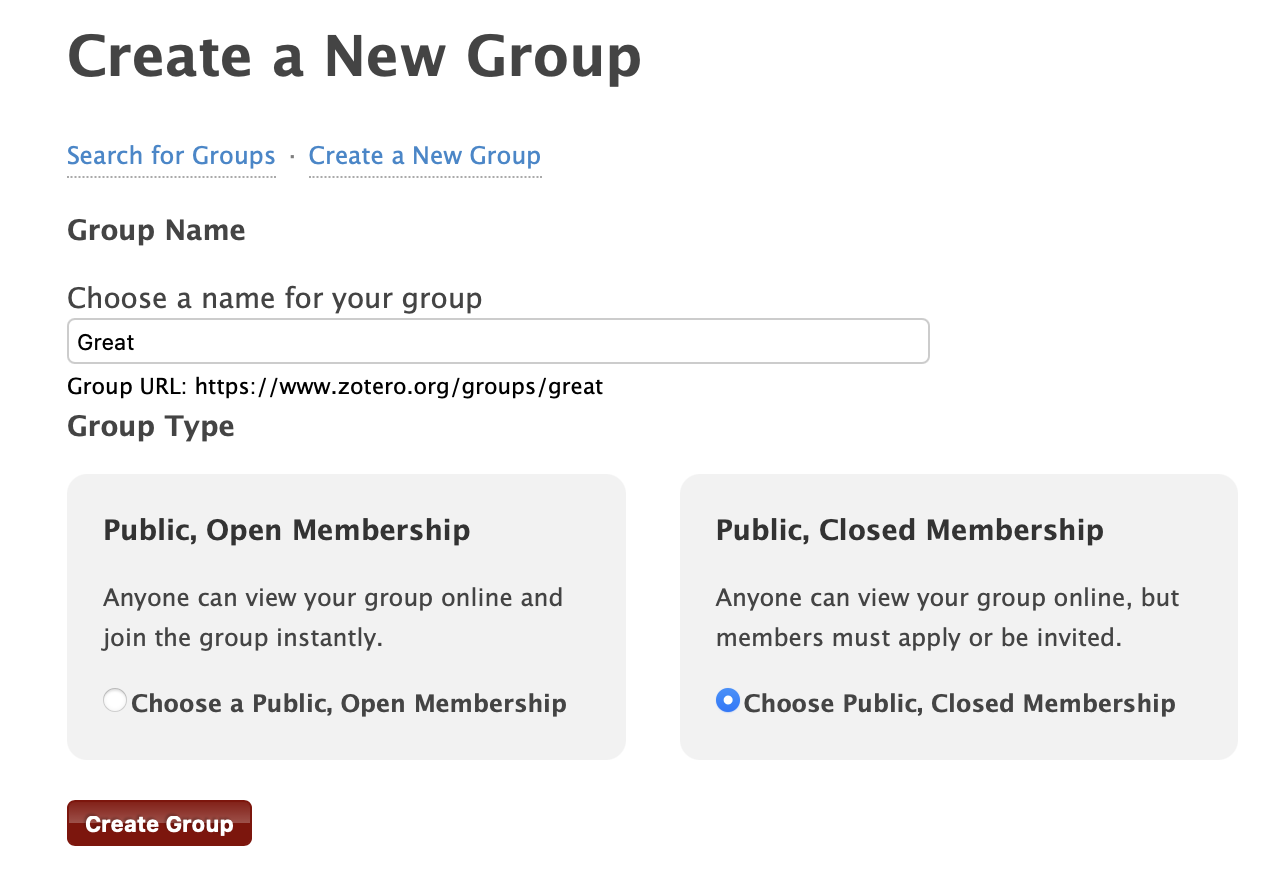Select the Public, Open Membership radio button
The width and height of the screenshot is (1266, 870).
click(115, 701)
